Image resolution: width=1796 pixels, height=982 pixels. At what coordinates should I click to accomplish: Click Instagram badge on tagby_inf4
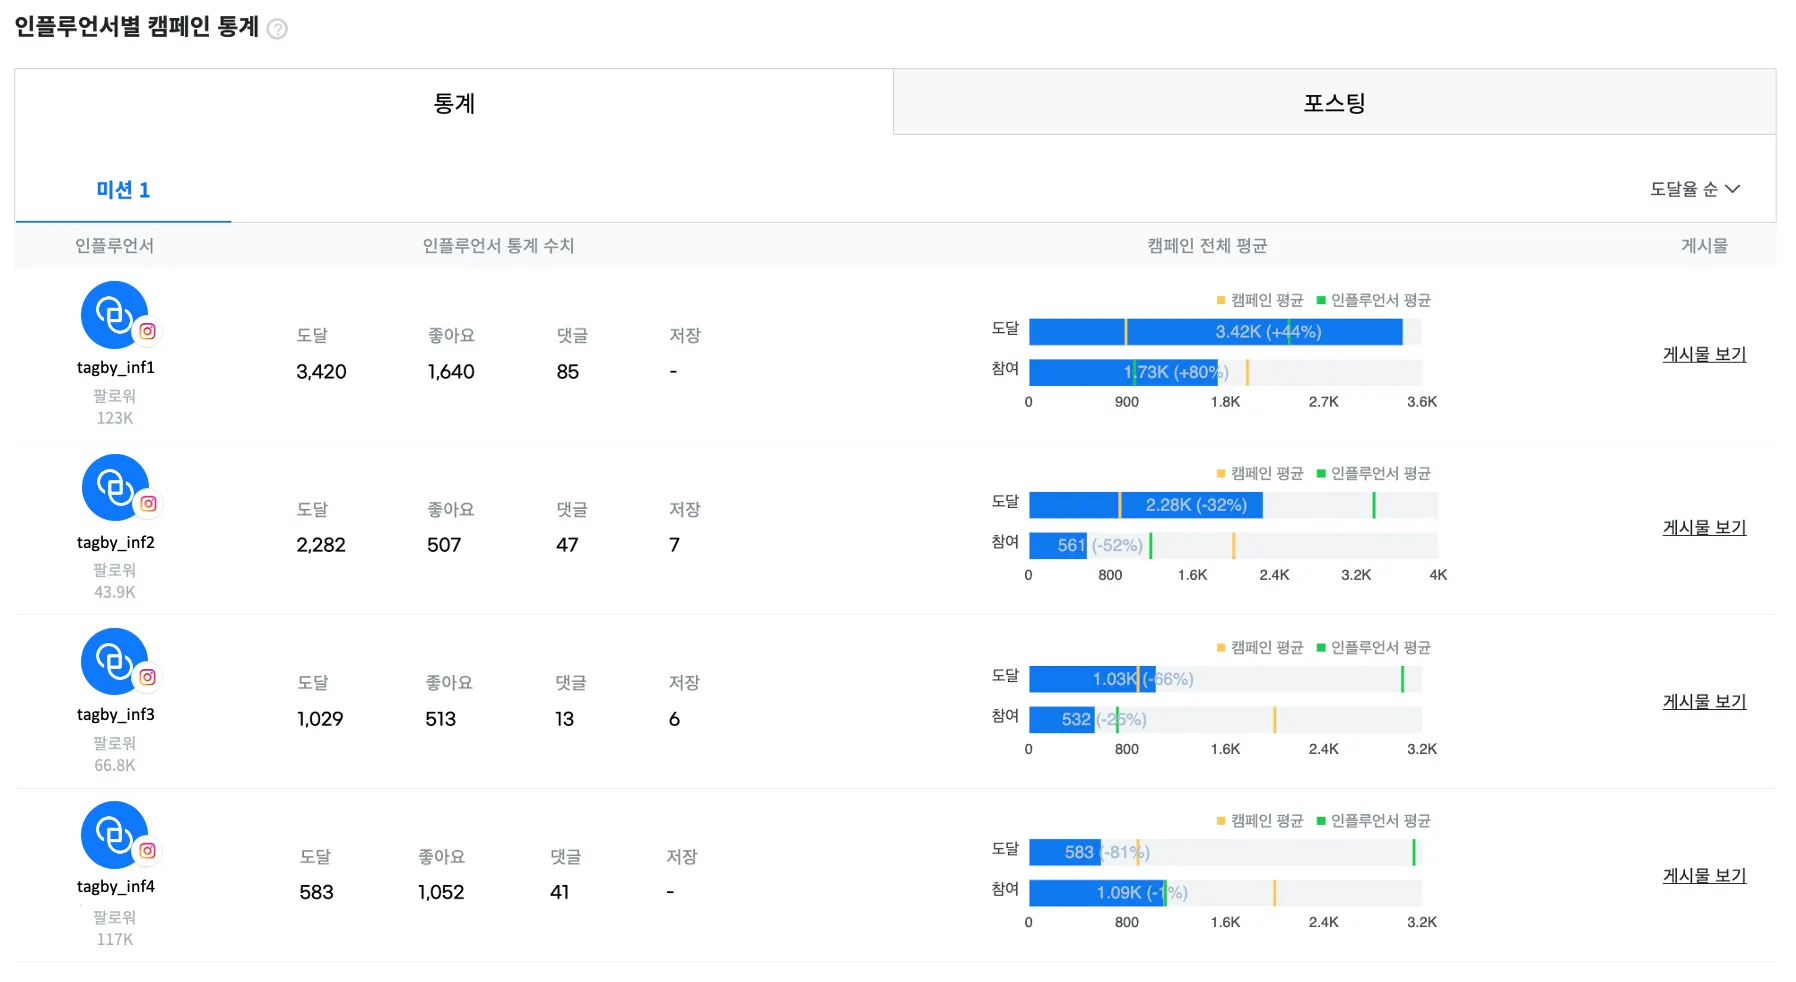(x=148, y=851)
